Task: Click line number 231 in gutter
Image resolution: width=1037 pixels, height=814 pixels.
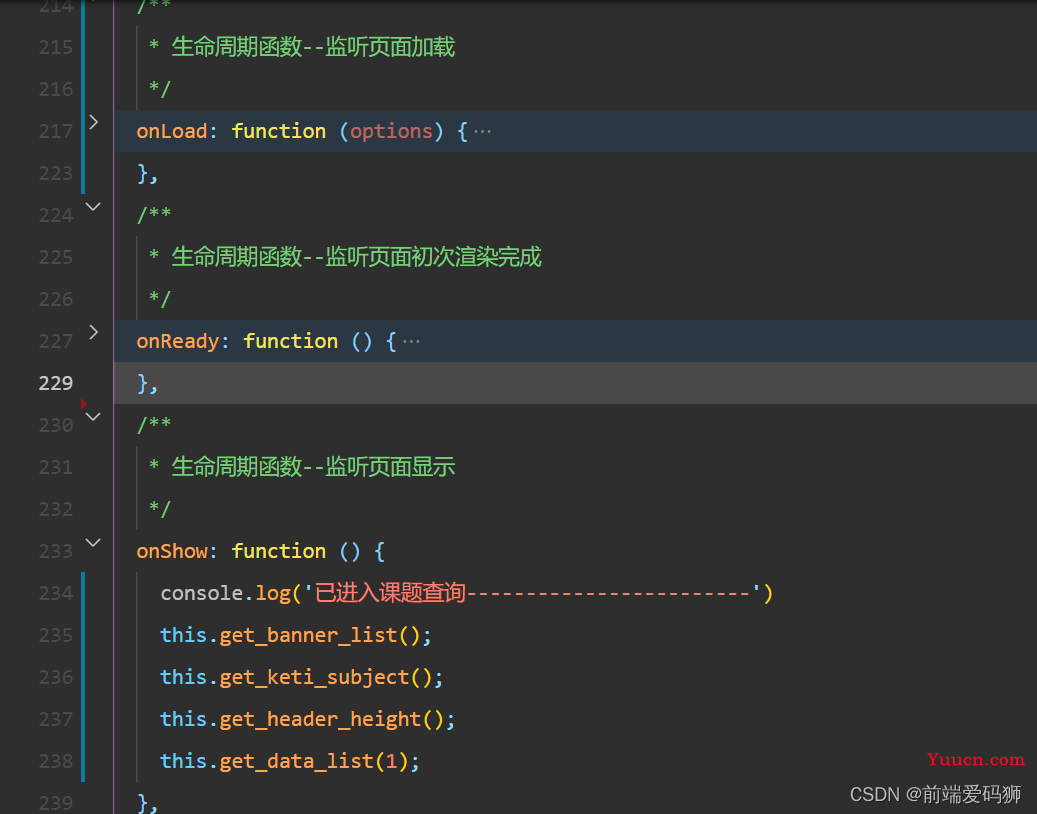Action: point(56,467)
